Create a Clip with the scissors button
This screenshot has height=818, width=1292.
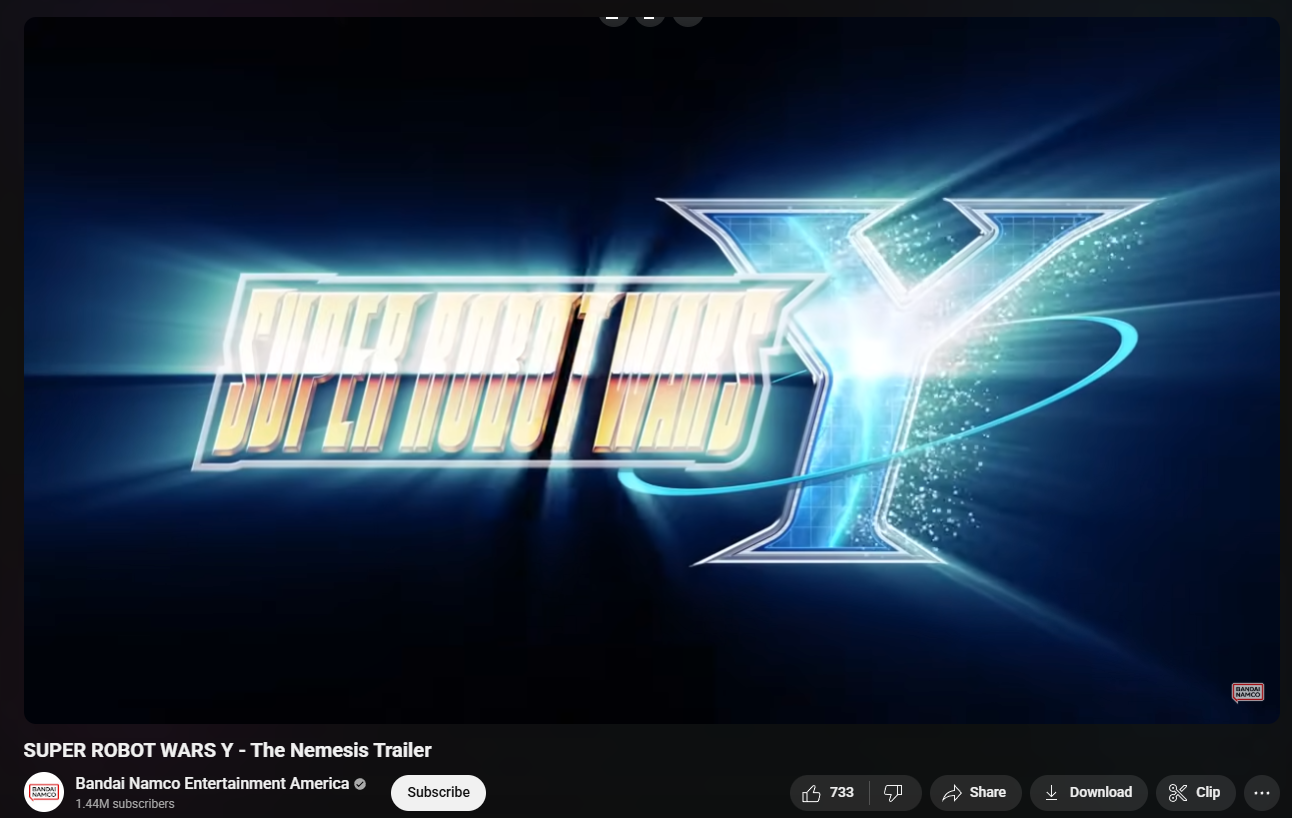(1195, 793)
